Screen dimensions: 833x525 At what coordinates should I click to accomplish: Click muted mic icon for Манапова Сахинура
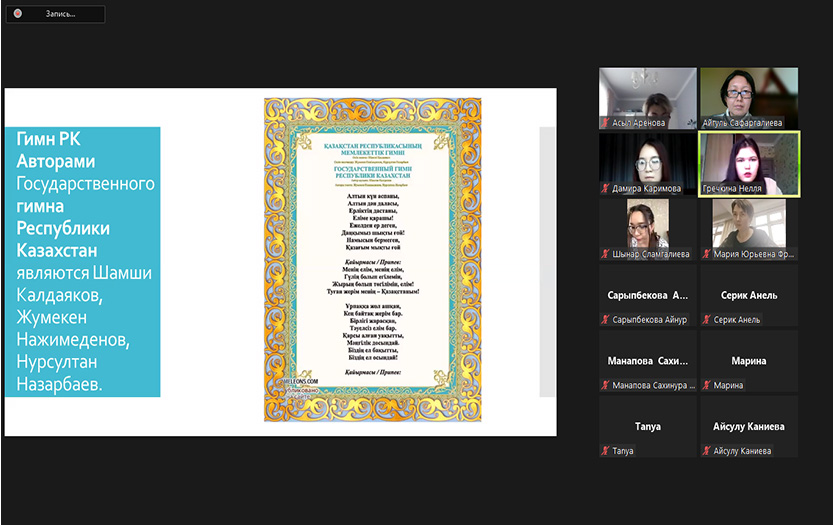(x=605, y=386)
